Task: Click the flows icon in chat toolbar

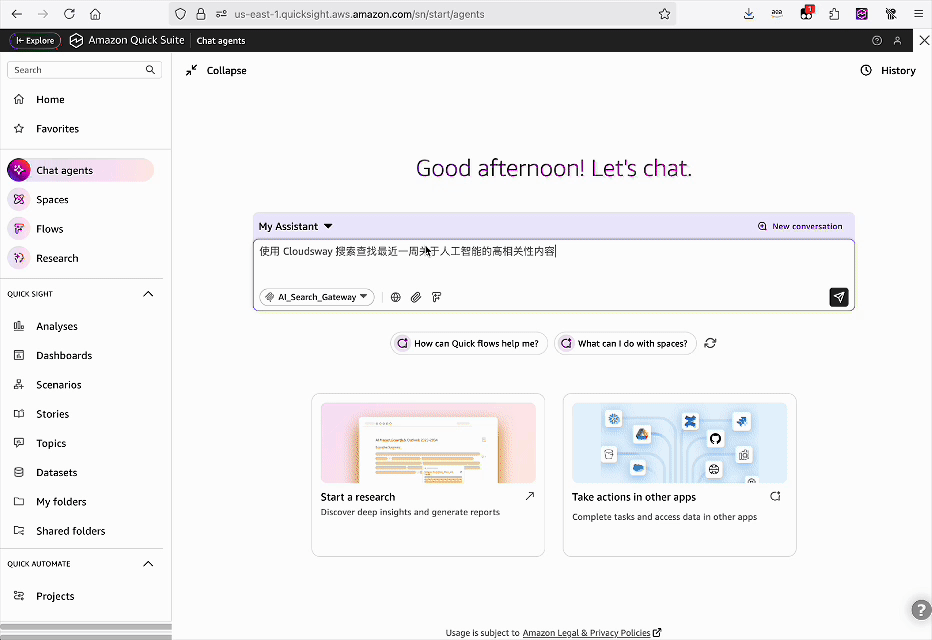Action: tap(437, 297)
